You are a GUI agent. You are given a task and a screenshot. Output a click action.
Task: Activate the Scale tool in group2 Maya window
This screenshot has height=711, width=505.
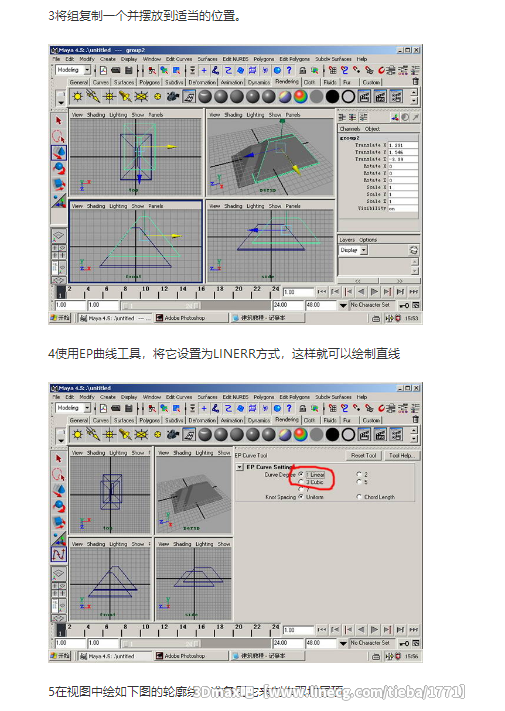pos(58,184)
